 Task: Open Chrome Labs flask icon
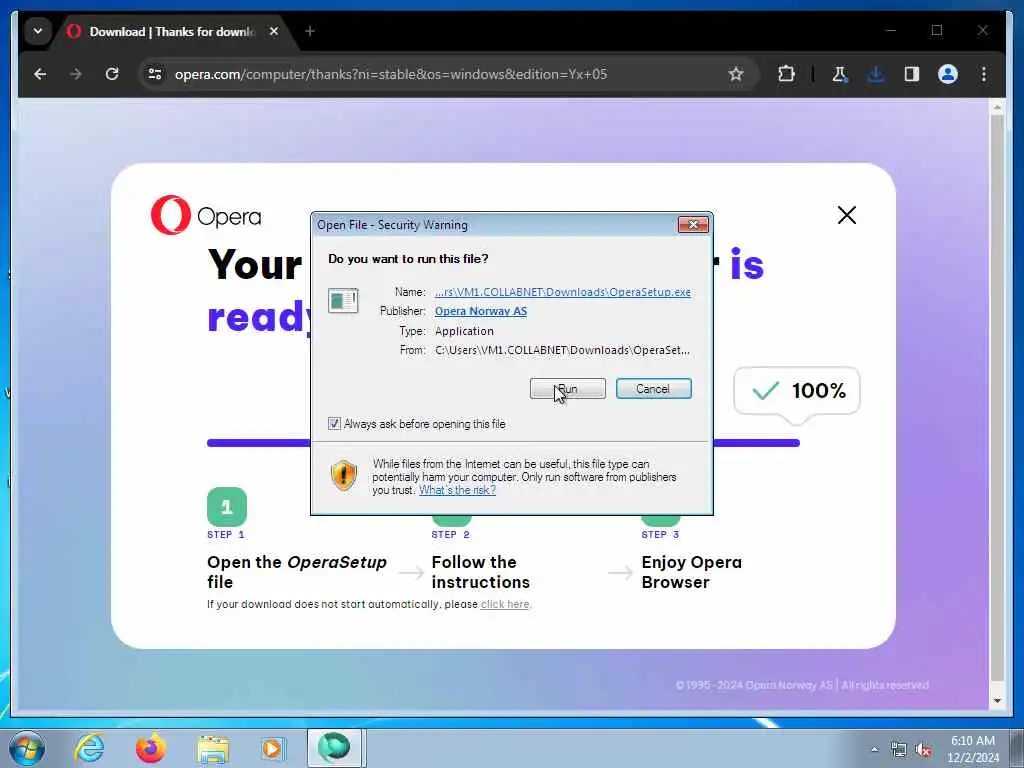click(840, 74)
